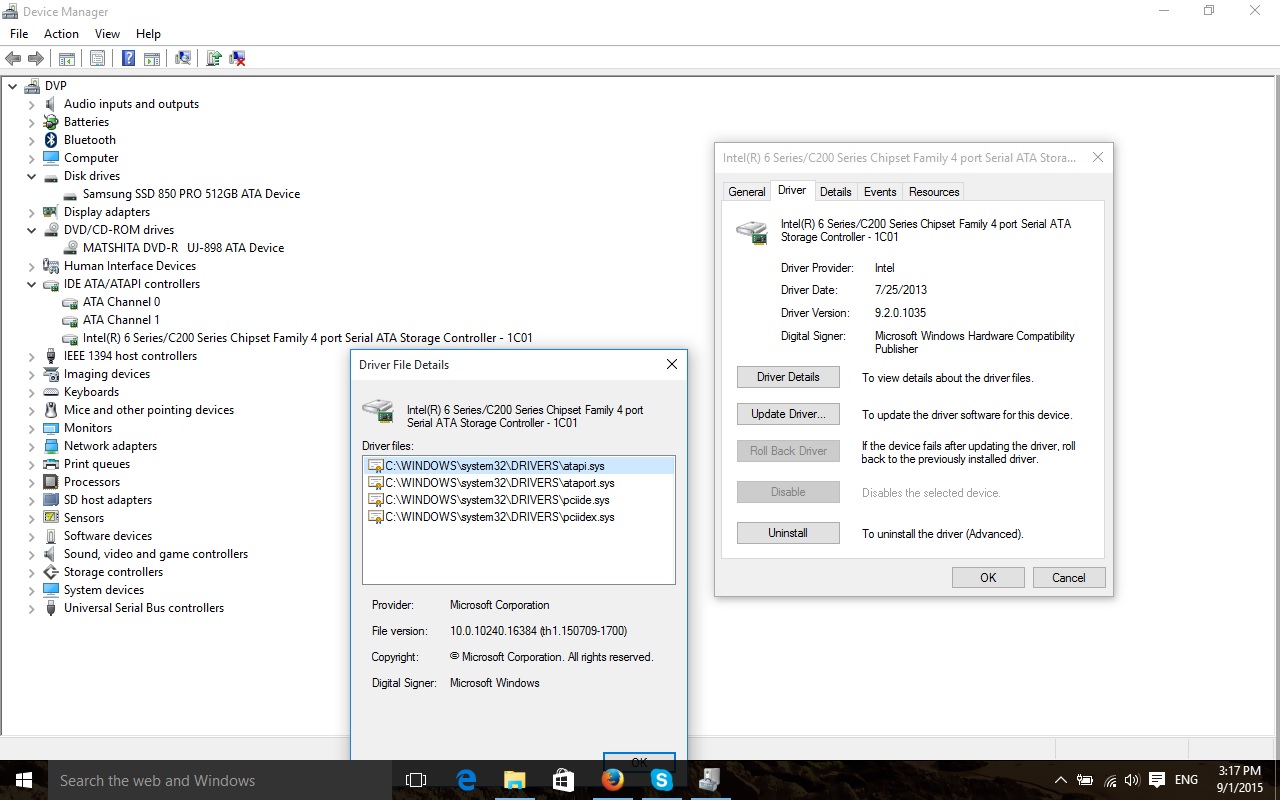Expand the Batteries category
Viewport: 1280px width, 800px height.
pos(31,122)
